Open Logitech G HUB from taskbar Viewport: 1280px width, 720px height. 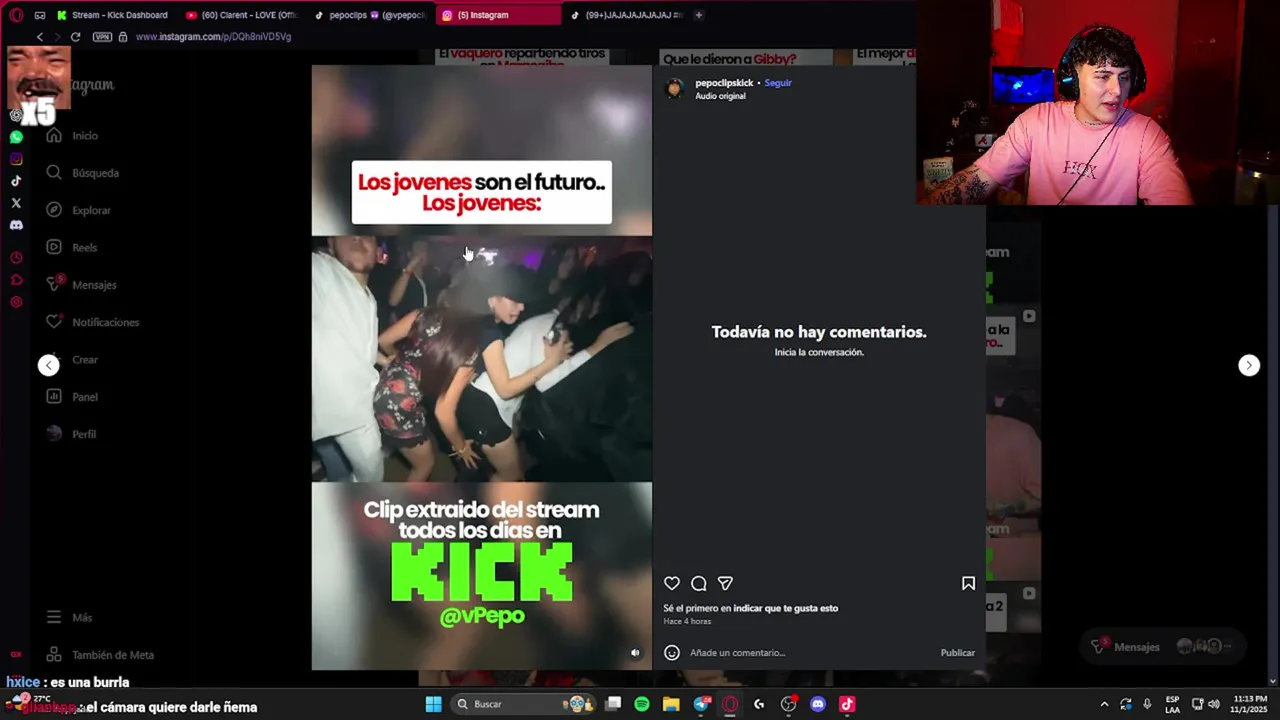tap(759, 704)
